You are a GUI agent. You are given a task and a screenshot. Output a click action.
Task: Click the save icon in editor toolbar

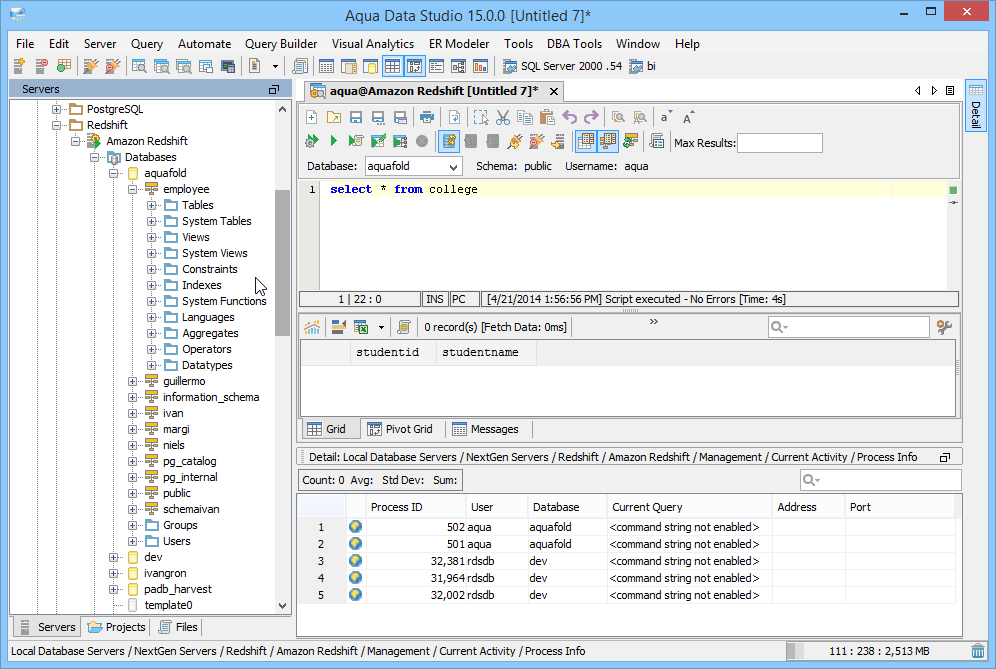point(356,118)
